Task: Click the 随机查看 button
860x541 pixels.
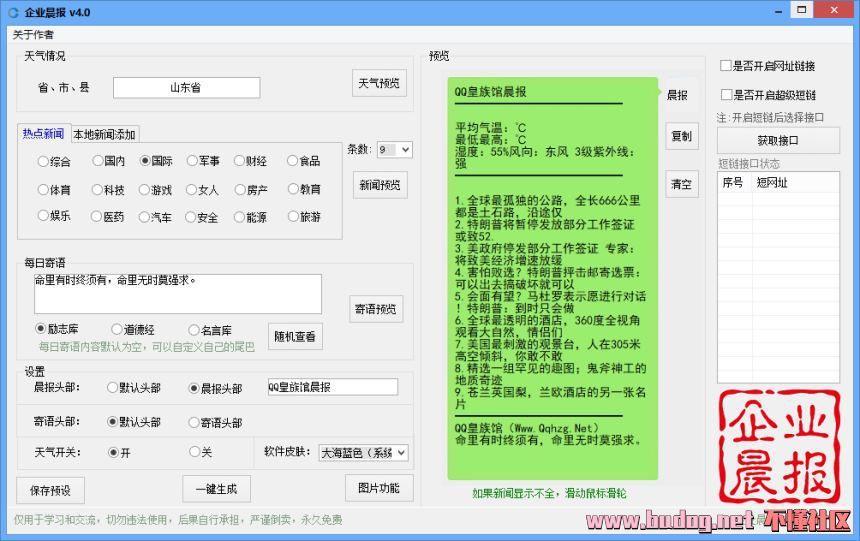Action: click(295, 336)
